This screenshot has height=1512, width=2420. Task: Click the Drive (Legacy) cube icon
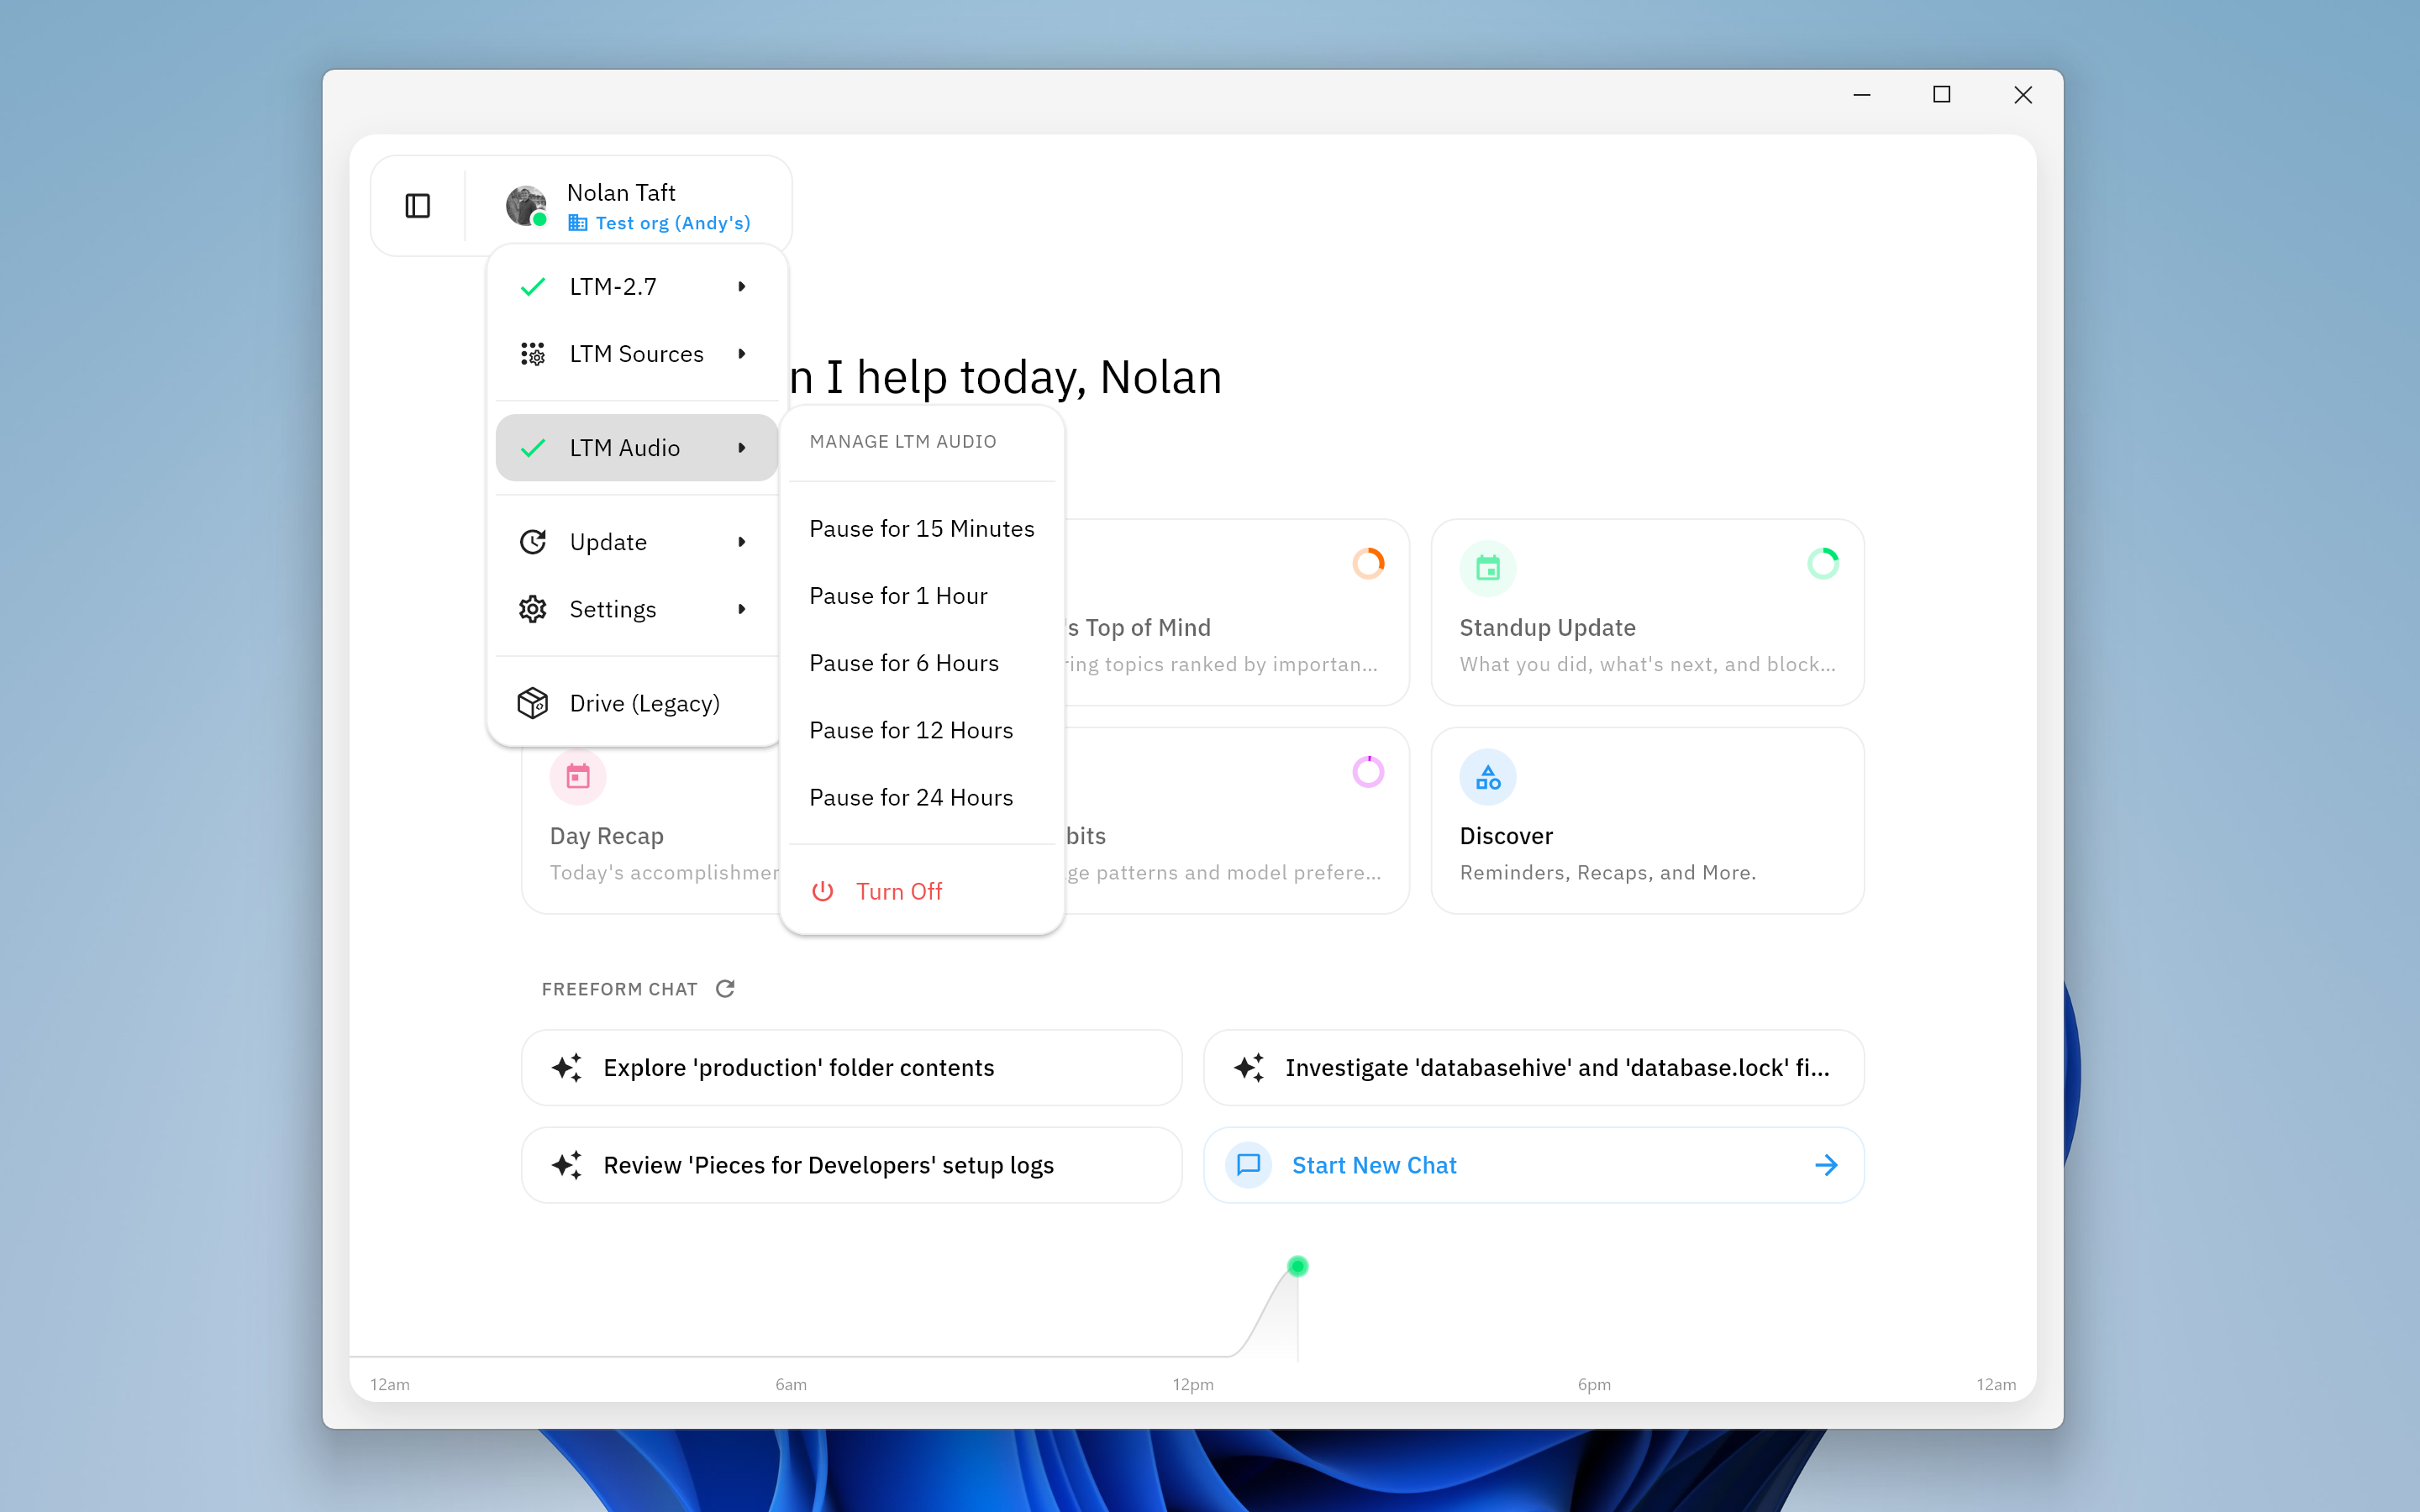click(x=533, y=703)
